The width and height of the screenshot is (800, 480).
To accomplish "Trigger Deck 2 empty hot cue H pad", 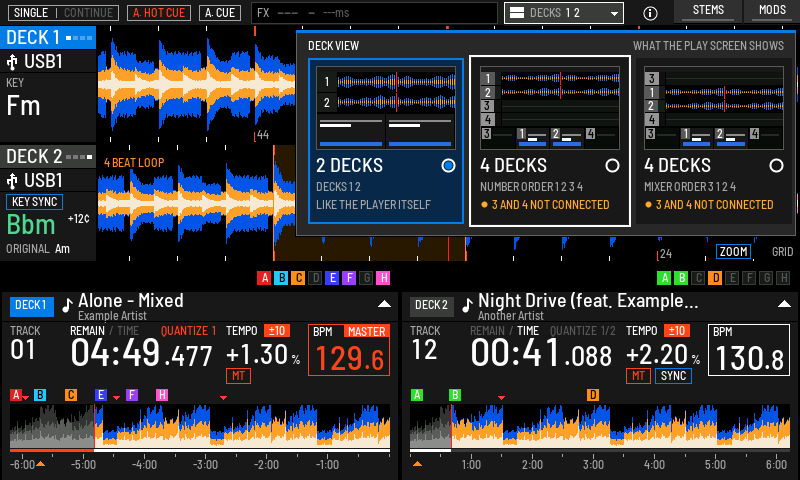I will point(783,278).
